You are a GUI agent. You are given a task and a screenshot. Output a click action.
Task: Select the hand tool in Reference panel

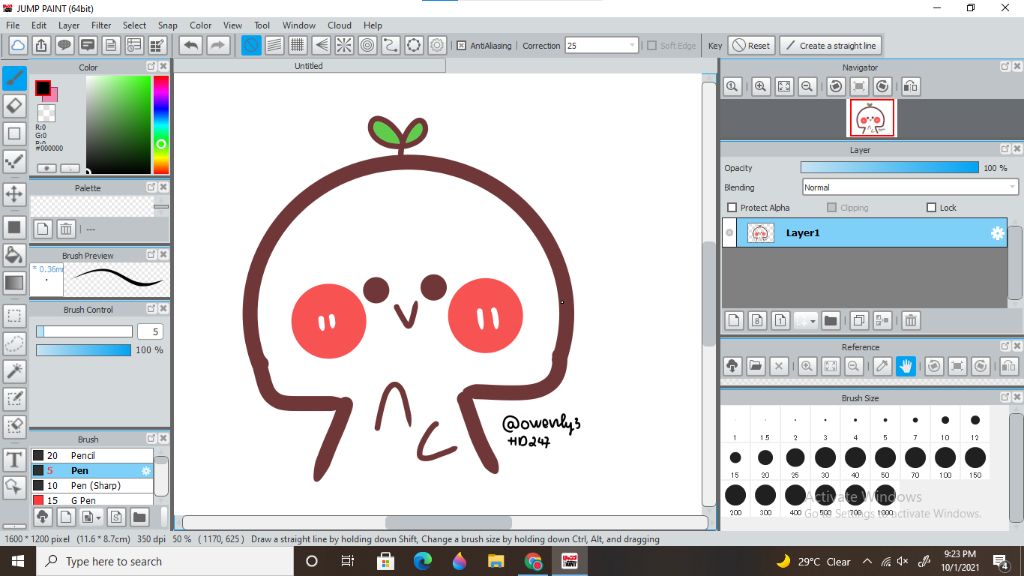tap(906, 366)
